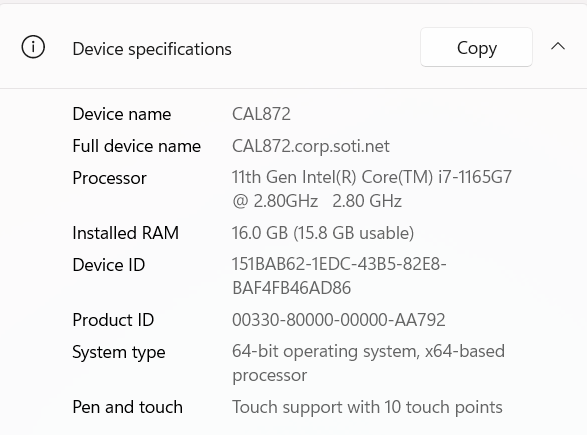Click the full device name CAL872.corp.soti.net
This screenshot has height=435, width=587.
coord(311,146)
